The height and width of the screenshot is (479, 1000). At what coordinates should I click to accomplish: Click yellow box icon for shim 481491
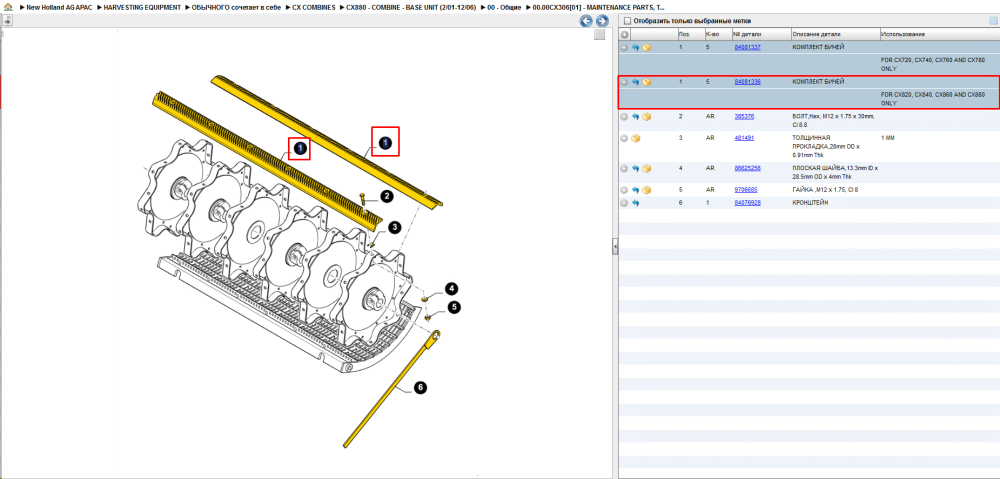(x=635, y=138)
